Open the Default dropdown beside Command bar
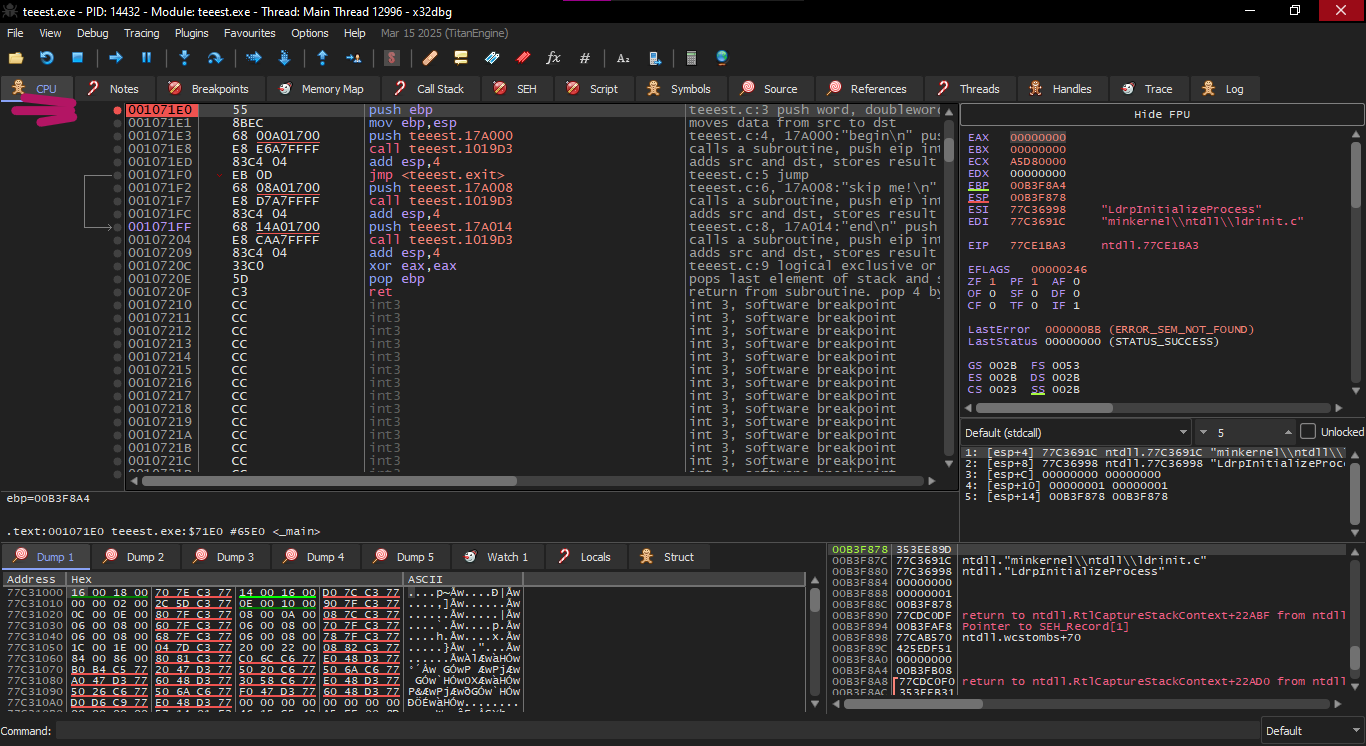 1310,731
